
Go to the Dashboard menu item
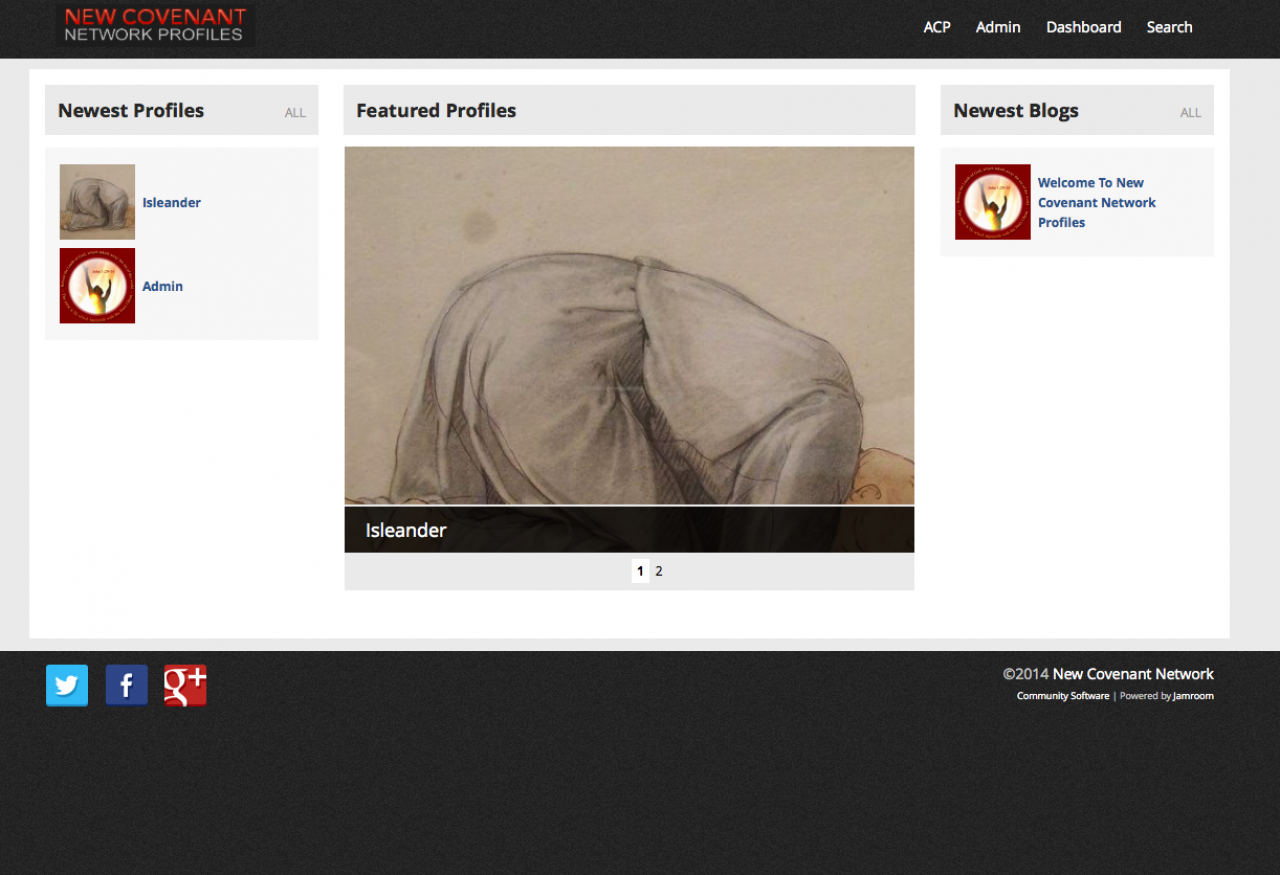1084,27
